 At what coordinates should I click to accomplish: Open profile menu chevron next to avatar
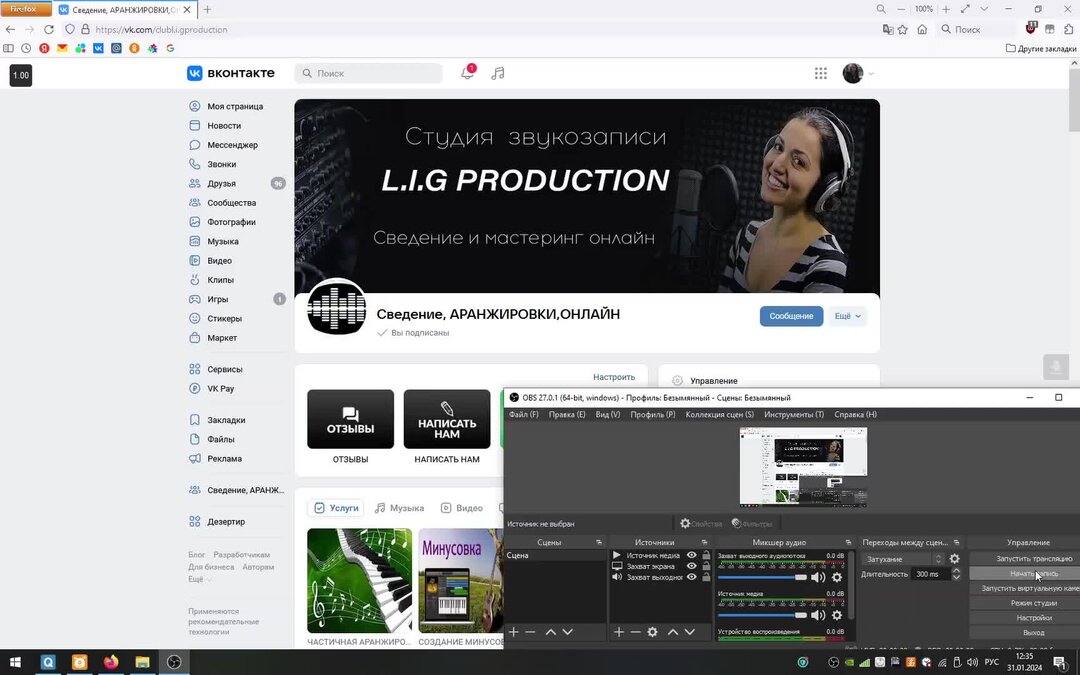tap(871, 74)
